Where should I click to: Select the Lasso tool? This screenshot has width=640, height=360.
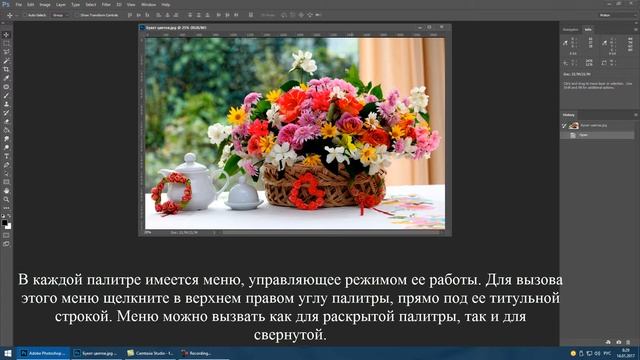(x=6, y=52)
